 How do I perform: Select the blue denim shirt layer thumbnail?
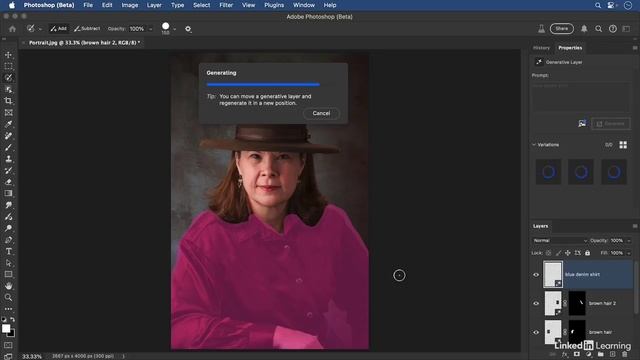(553, 275)
